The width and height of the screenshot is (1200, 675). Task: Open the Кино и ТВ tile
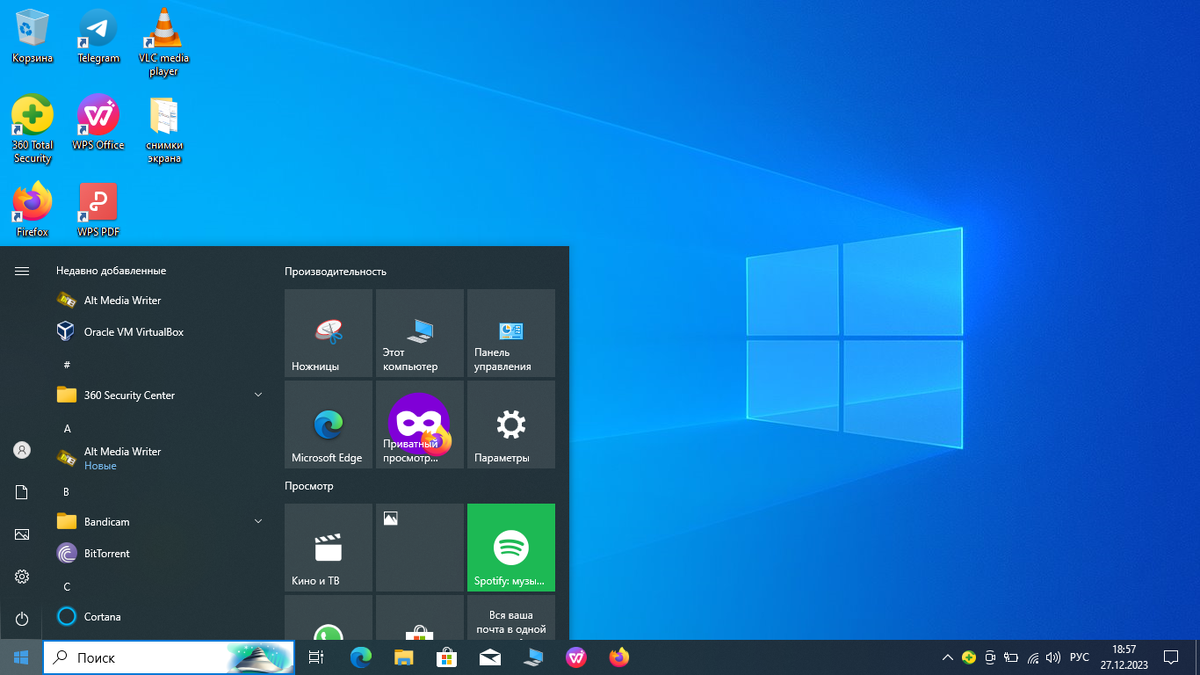point(328,547)
